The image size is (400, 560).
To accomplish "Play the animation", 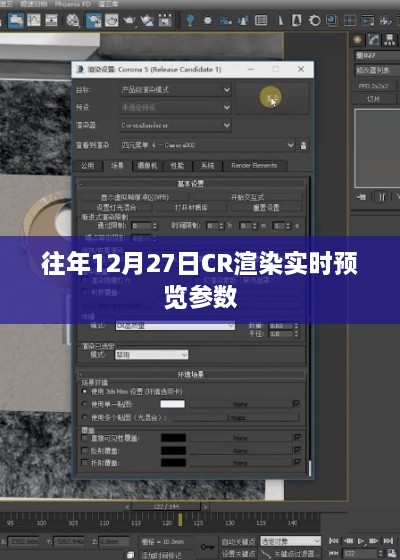I will pos(361,540).
